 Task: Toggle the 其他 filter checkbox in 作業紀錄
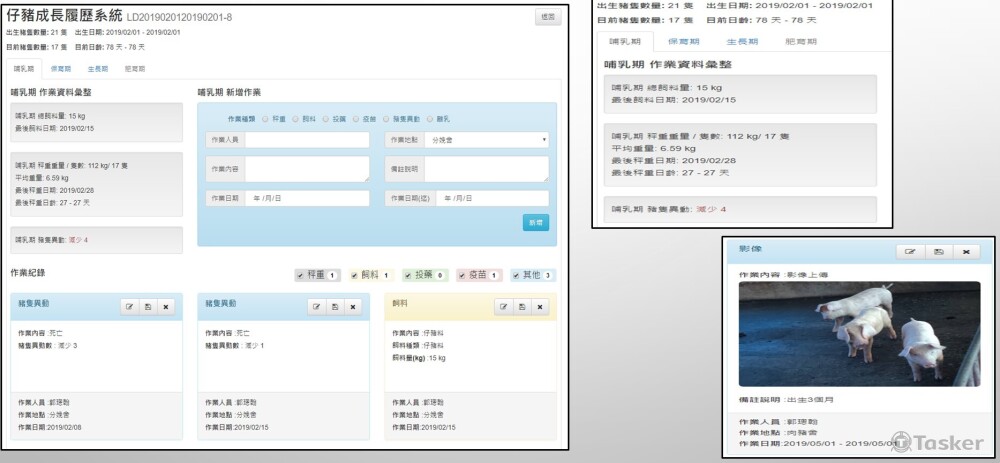(x=517, y=275)
